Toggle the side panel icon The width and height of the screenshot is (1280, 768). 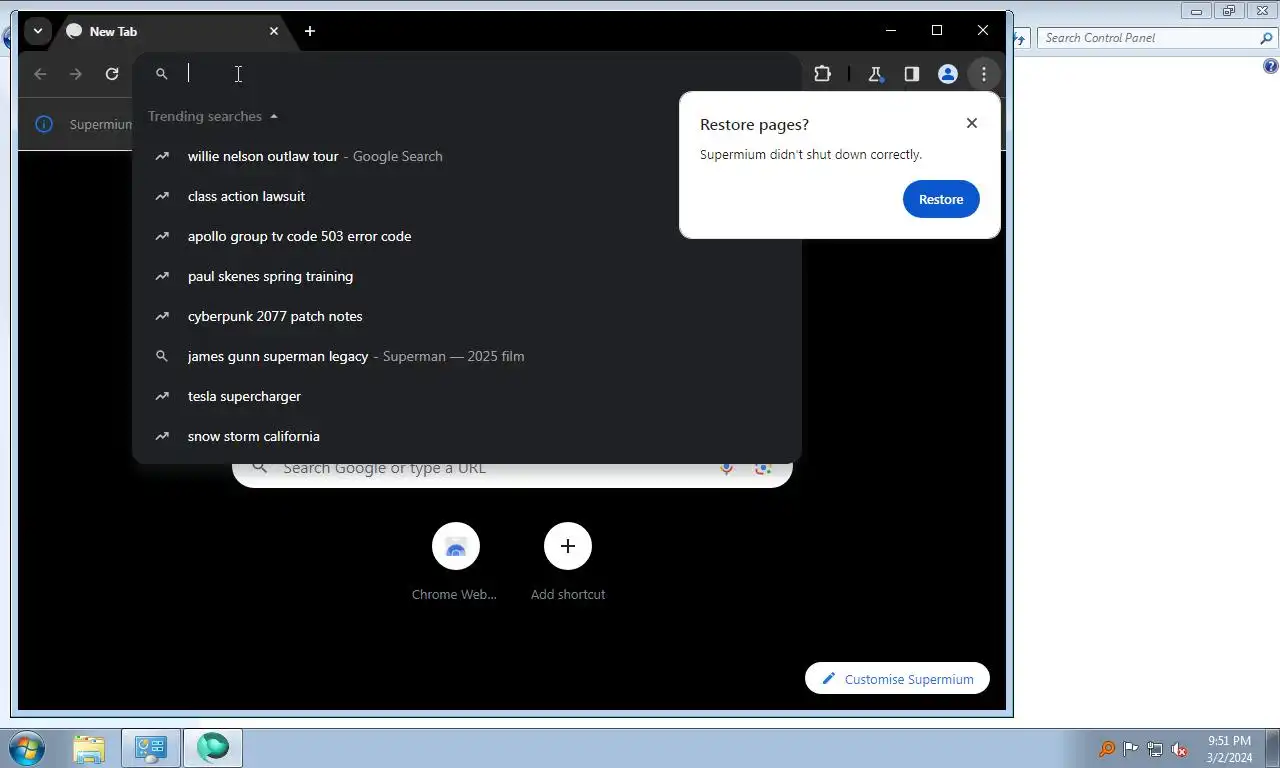911,74
